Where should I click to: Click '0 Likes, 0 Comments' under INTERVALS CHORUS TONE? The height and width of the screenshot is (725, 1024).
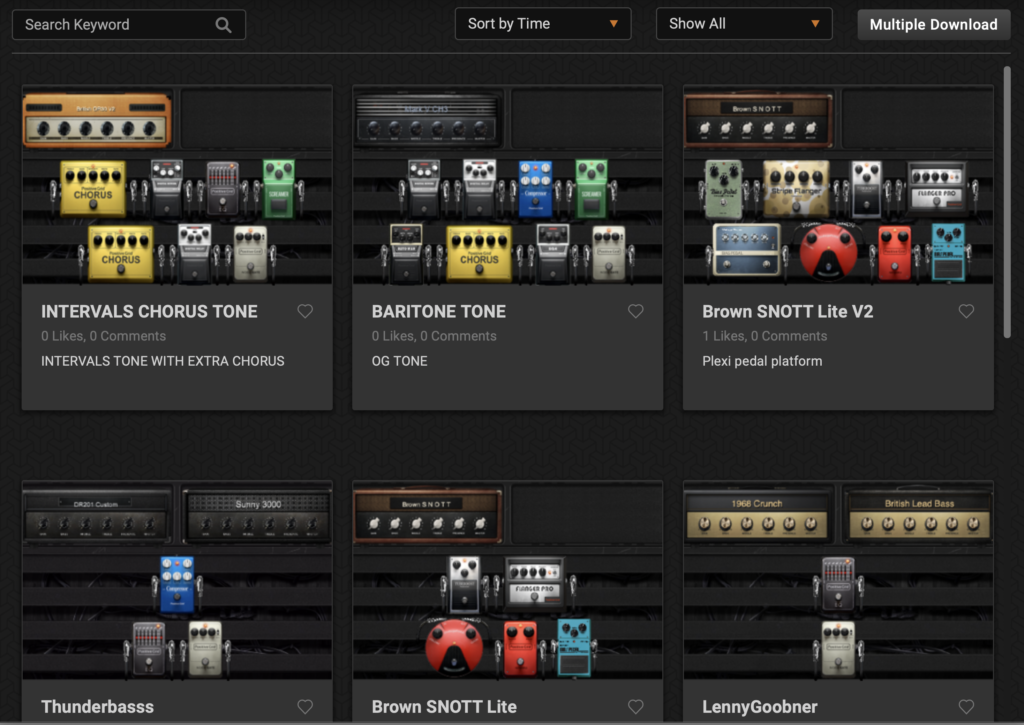coord(103,336)
